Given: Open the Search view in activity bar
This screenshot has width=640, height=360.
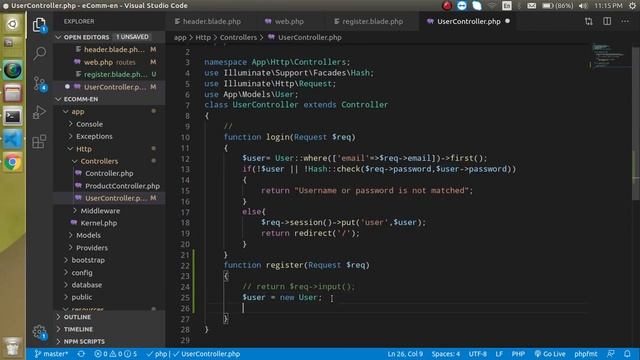Looking at the screenshot, I should pos(39,53).
